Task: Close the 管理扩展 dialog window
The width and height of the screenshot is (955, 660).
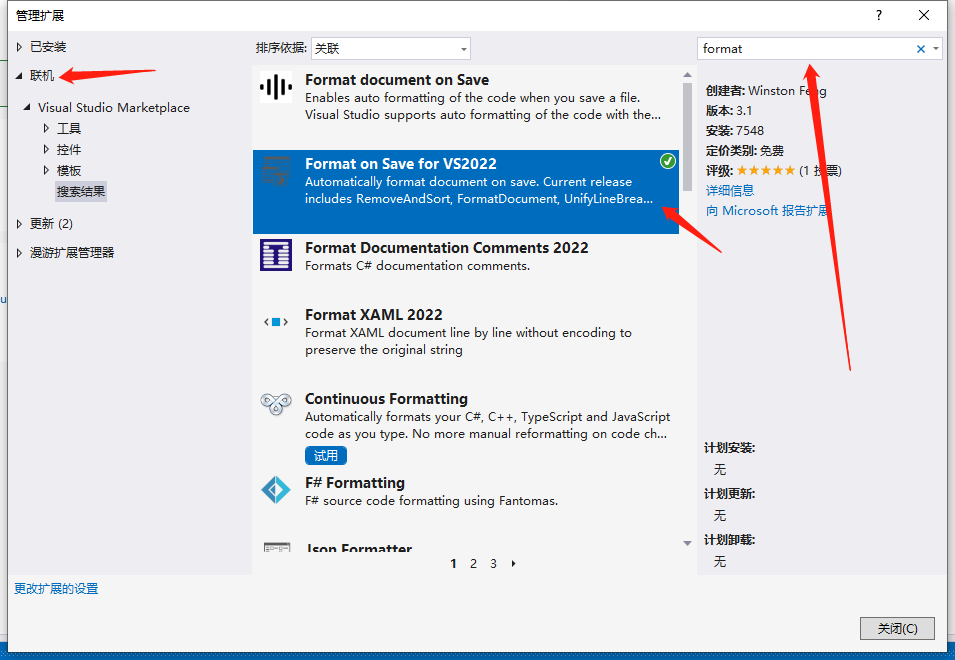Action: coord(924,15)
